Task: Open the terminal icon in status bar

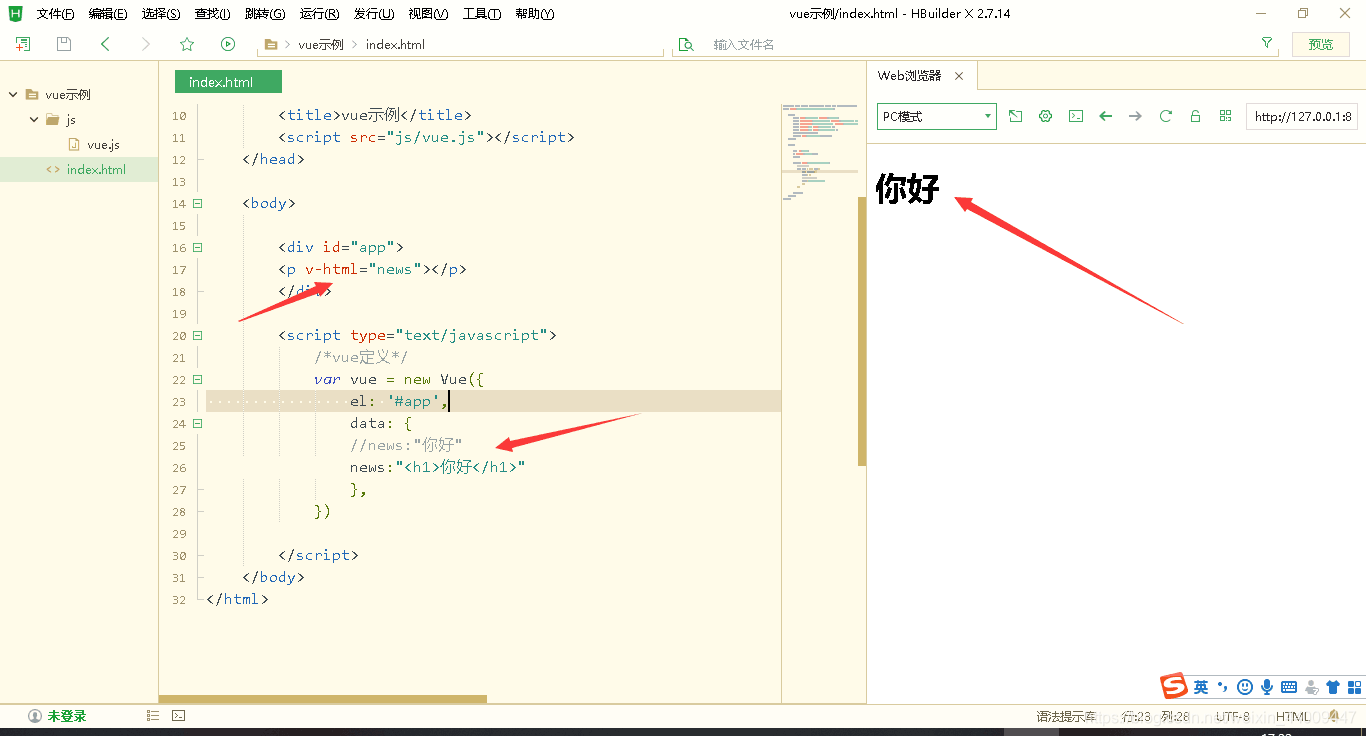Action: click(178, 716)
